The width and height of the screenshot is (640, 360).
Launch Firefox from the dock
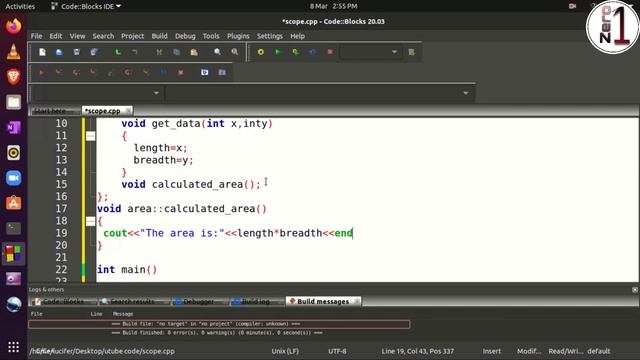pos(13,27)
